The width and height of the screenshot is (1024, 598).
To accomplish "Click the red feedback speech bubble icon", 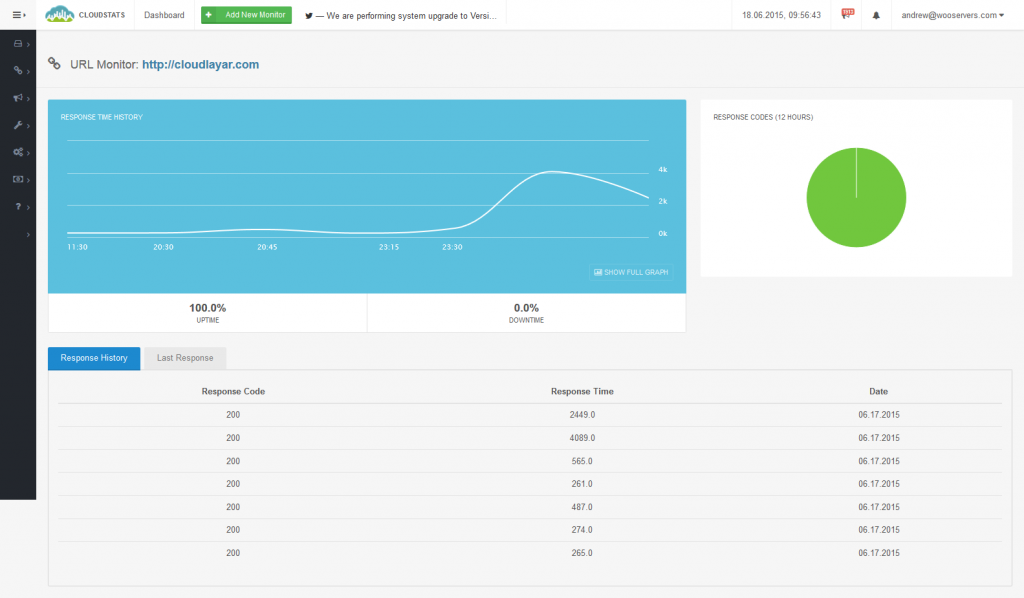I will [x=846, y=14].
